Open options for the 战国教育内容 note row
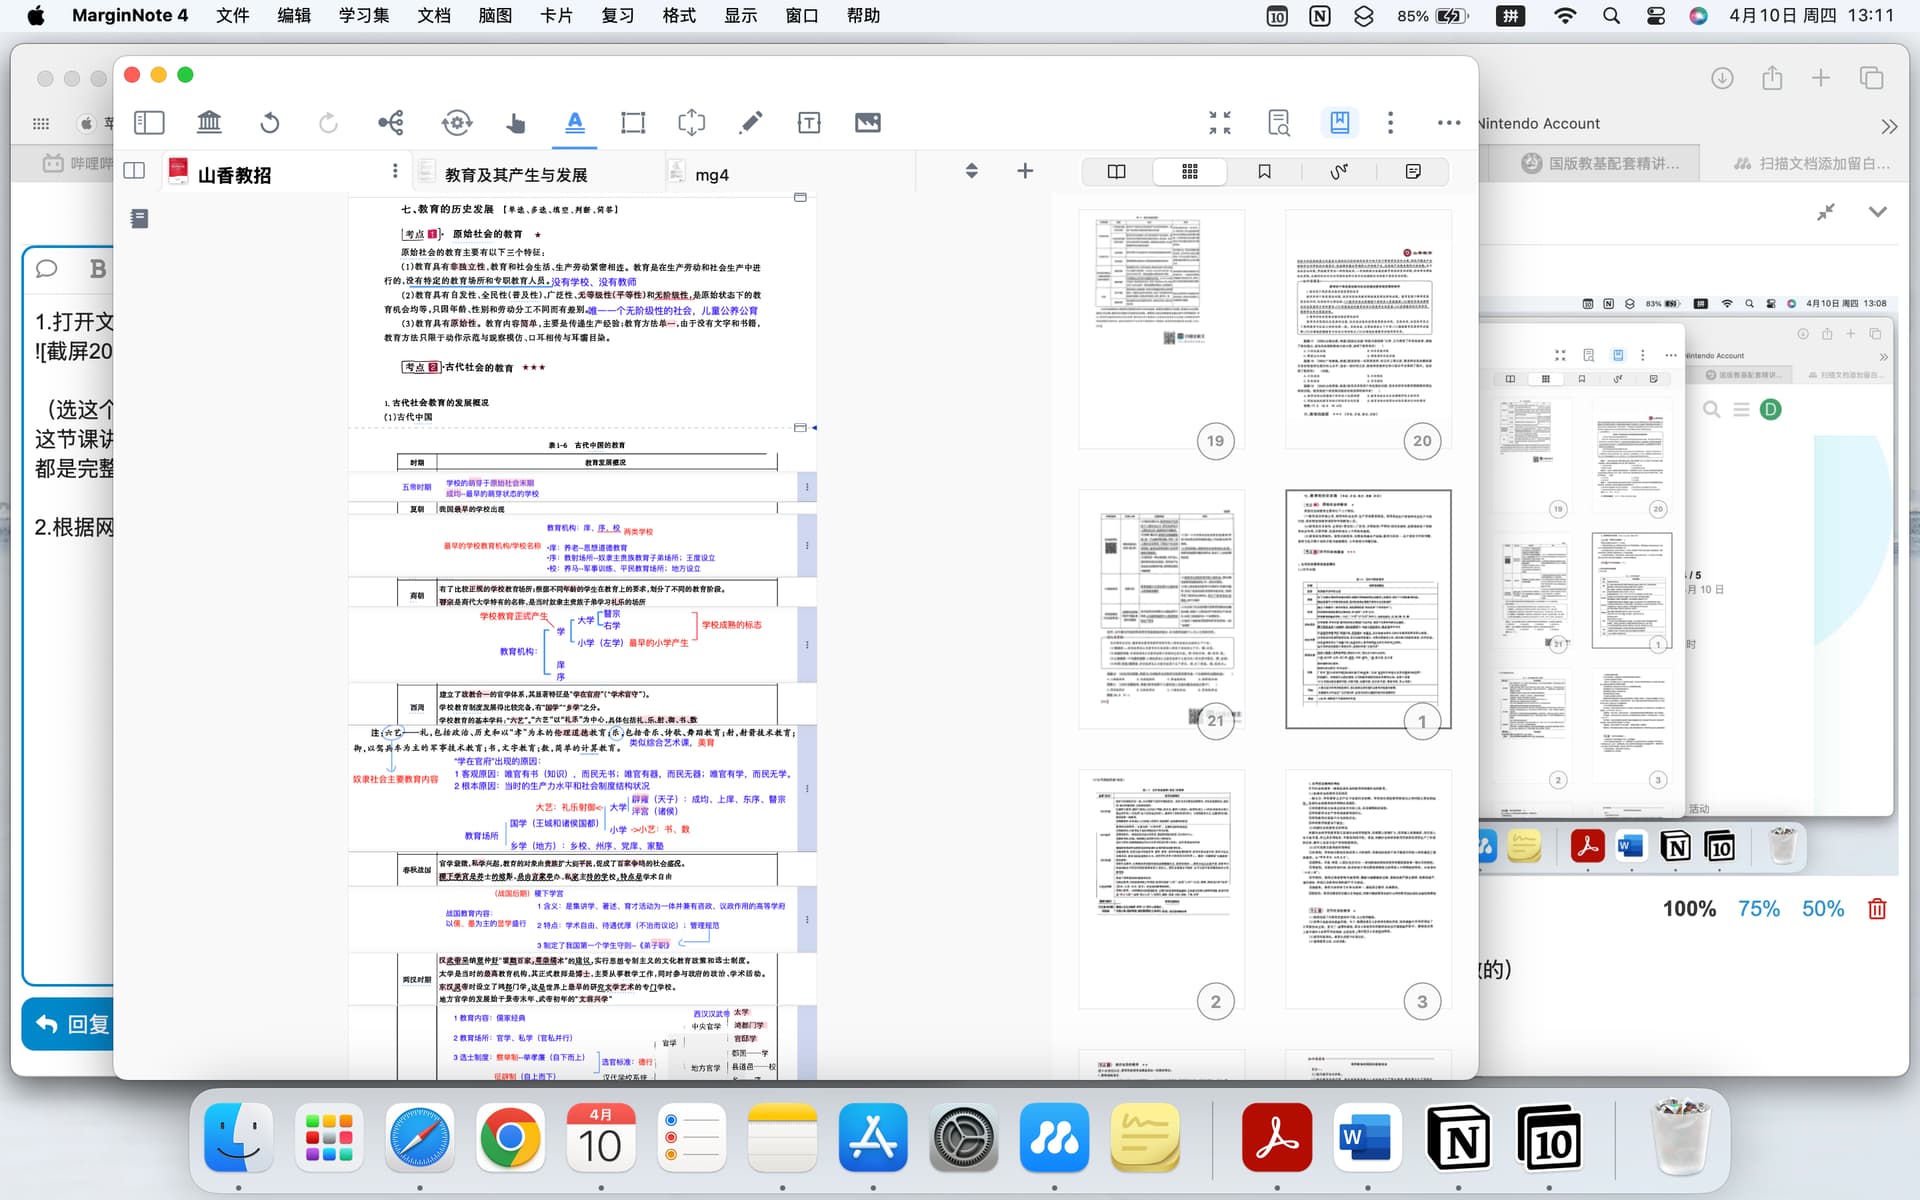The height and width of the screenshot is (1200, 1920). point(807,920)
